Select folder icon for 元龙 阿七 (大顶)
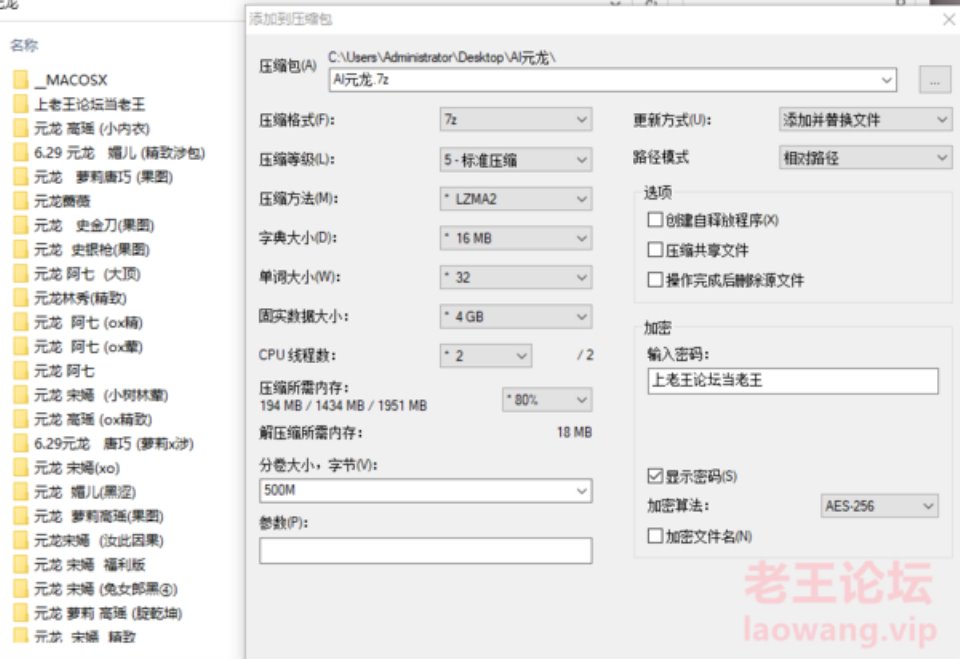This screenshot has height=659, width=960. pyautogui.click(x=21, y=274)
